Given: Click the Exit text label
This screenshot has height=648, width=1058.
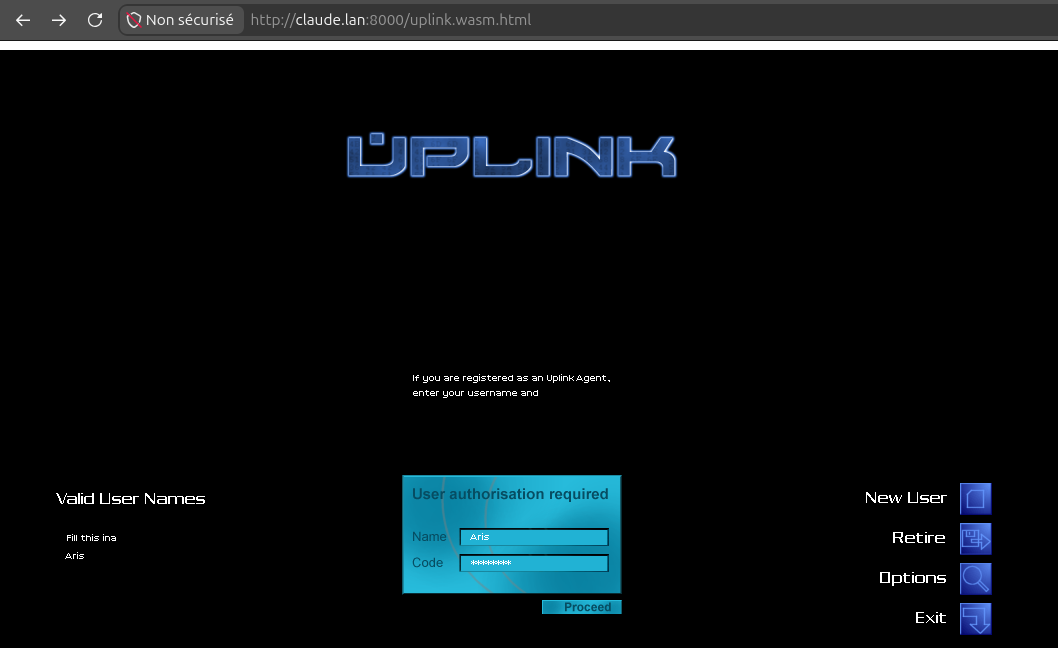Looking at the screenshot, I should (x=930, y=618).
